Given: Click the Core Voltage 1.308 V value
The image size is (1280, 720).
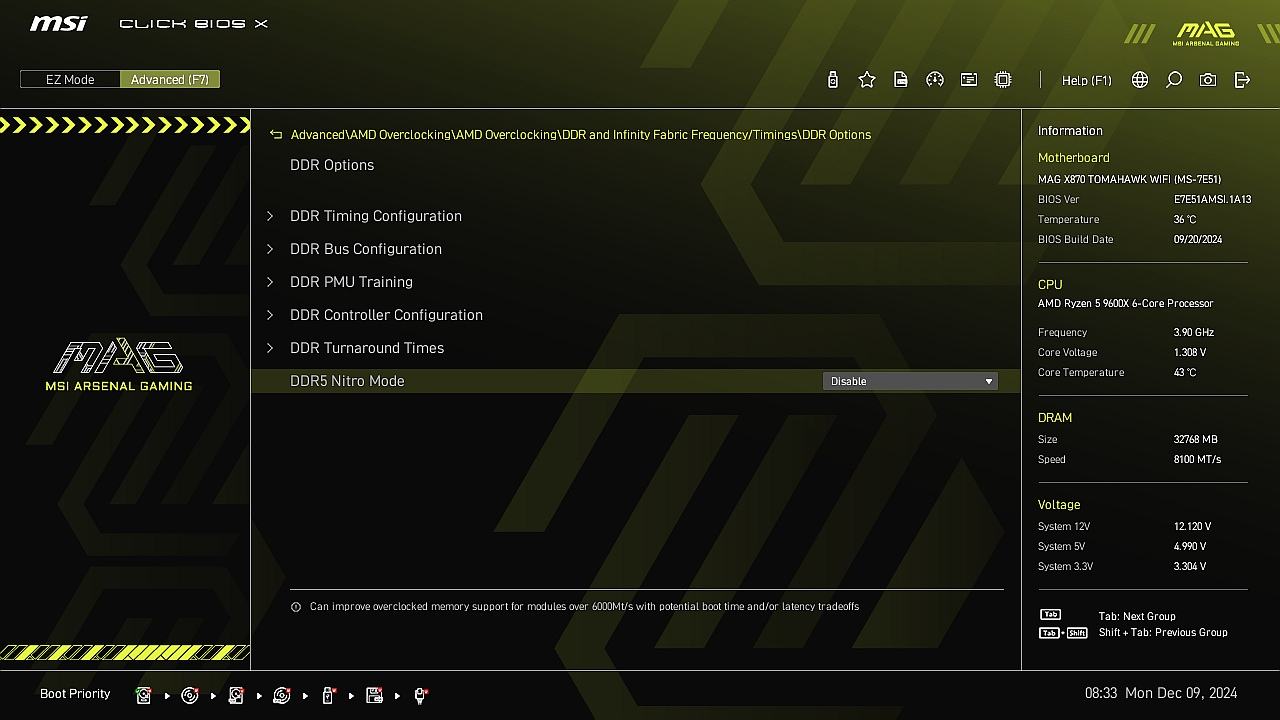Looking at the screenshot, I should click(1190, 353).
